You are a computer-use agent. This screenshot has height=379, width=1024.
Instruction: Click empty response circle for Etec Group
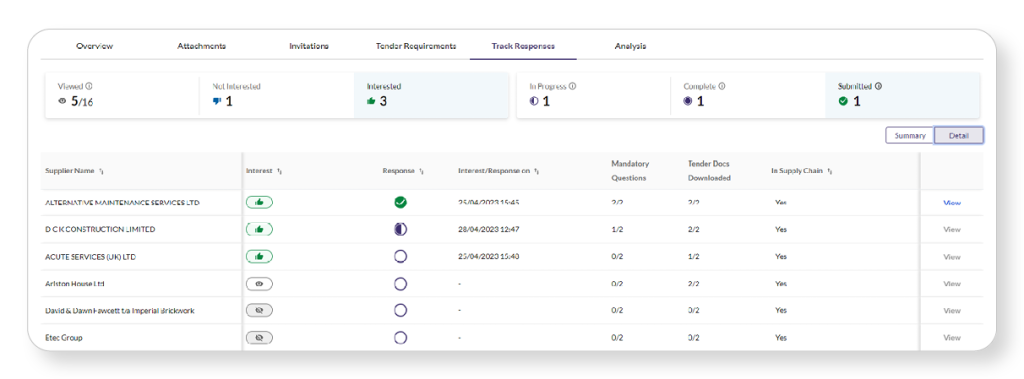[400, 338]
